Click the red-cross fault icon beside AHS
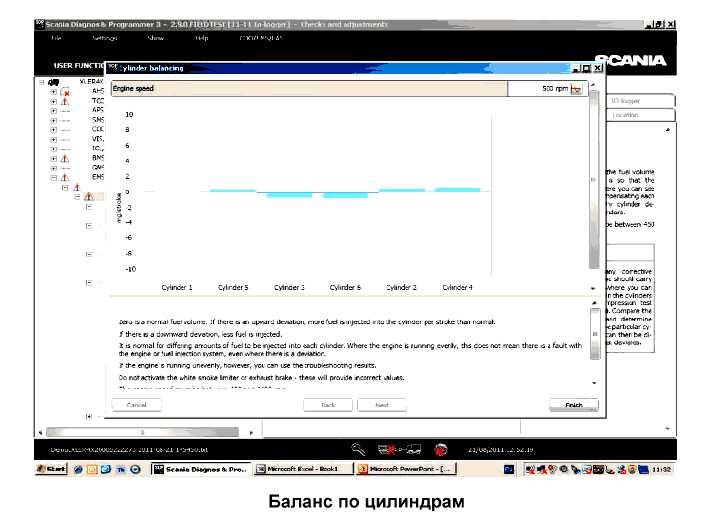This screenshot has width=710, height=532. coord(65,91)
